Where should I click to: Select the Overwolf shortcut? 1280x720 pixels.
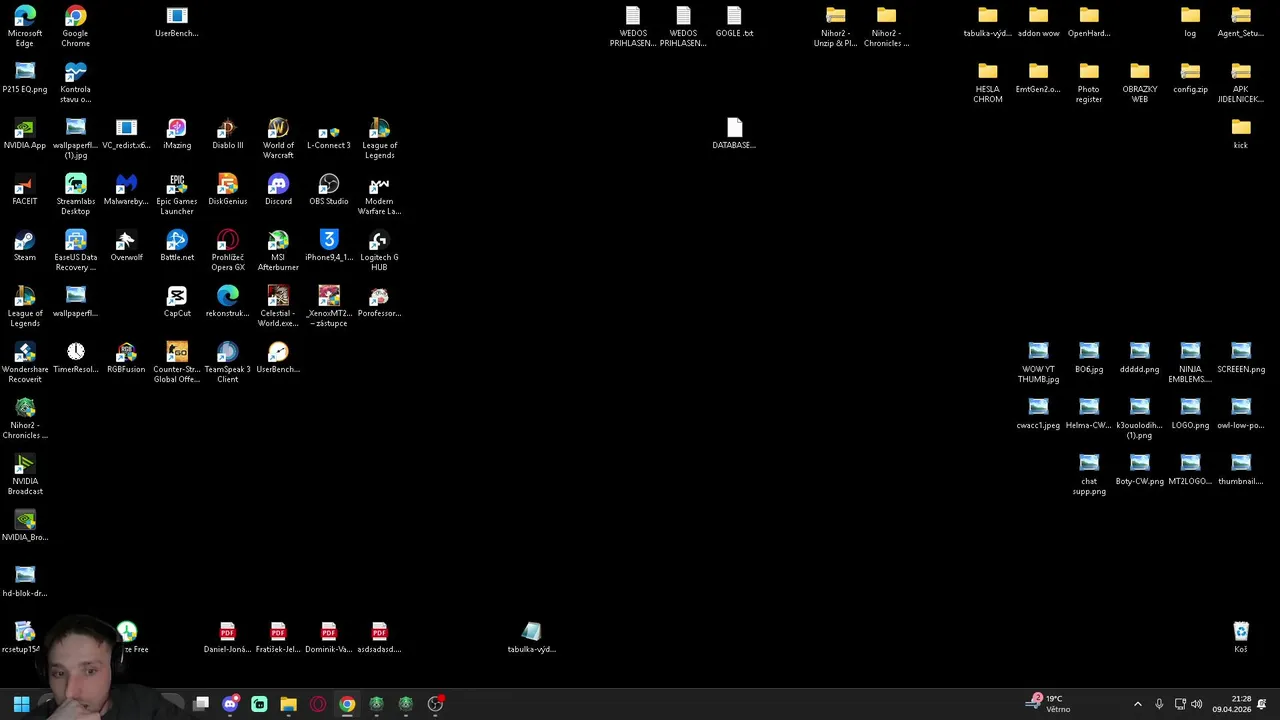126,247
